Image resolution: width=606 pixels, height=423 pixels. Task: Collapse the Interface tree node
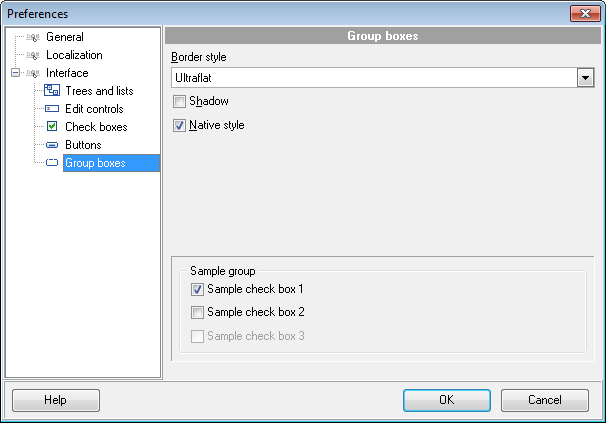pyautogui.click(x=14, y=74)
